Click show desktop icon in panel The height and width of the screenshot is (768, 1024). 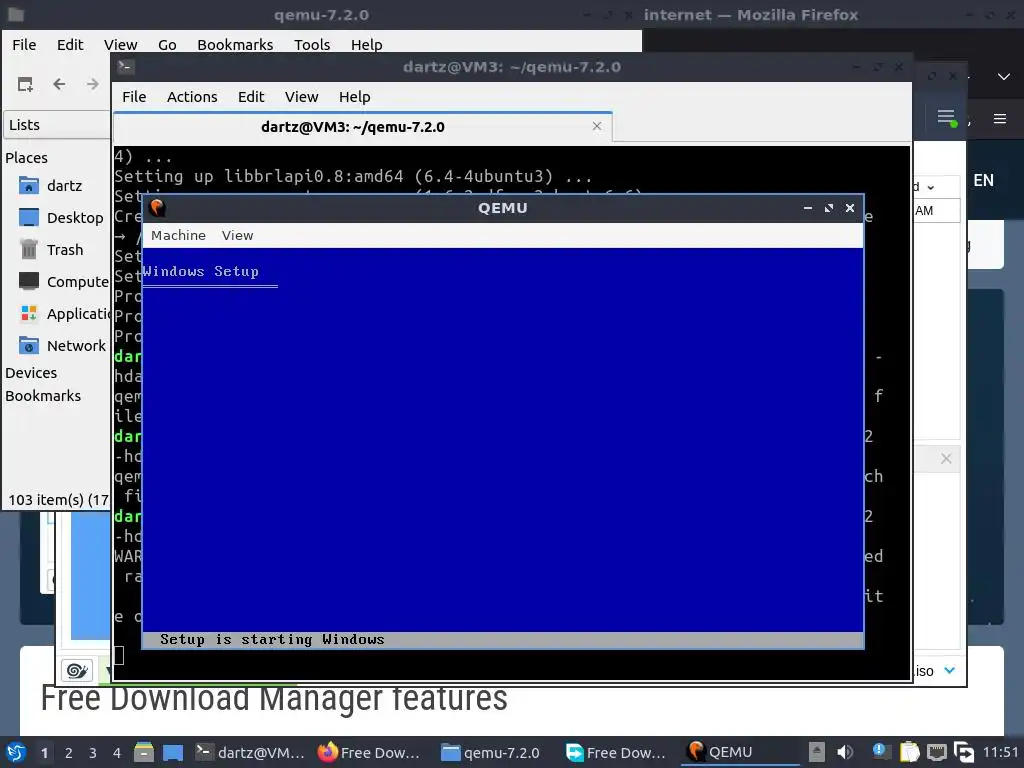(x=173, y=752)
